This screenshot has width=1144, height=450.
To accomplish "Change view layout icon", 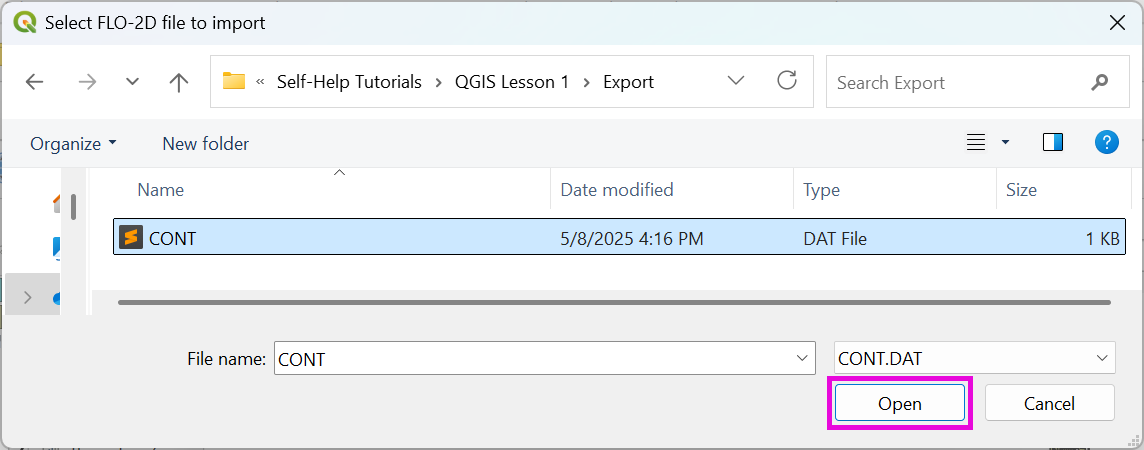I will pos(976,143).
